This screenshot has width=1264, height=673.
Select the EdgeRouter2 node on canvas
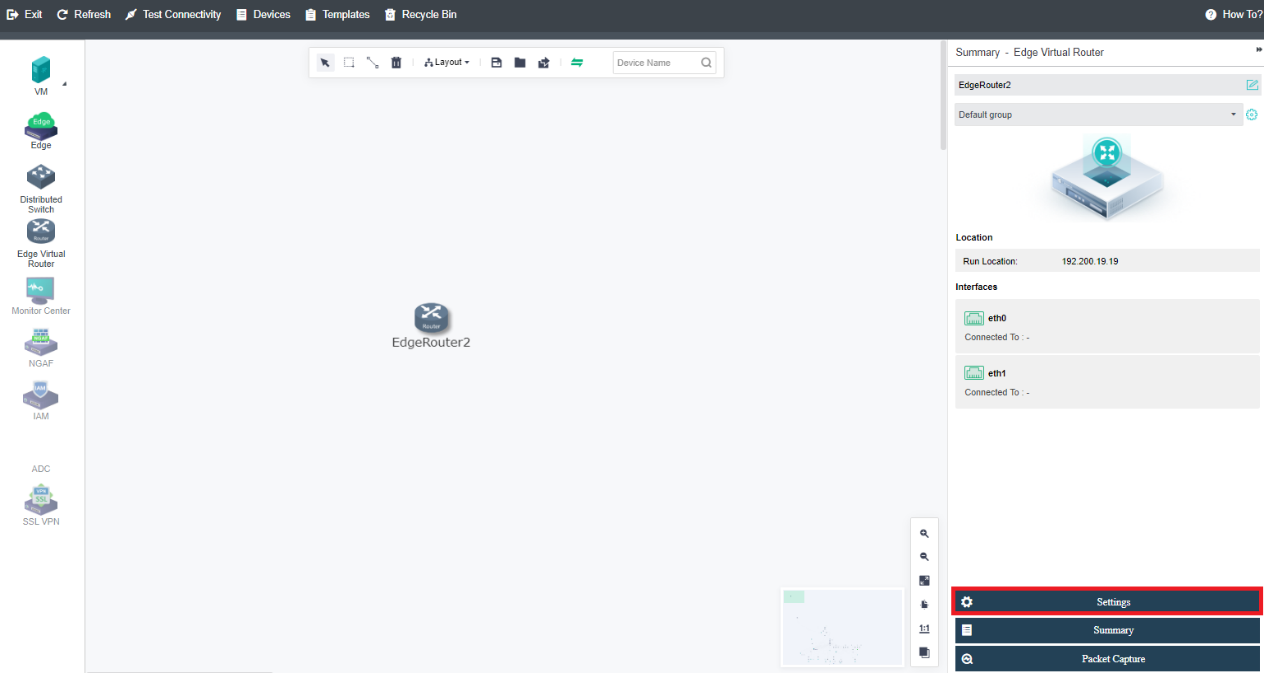(x=431, y=319)
